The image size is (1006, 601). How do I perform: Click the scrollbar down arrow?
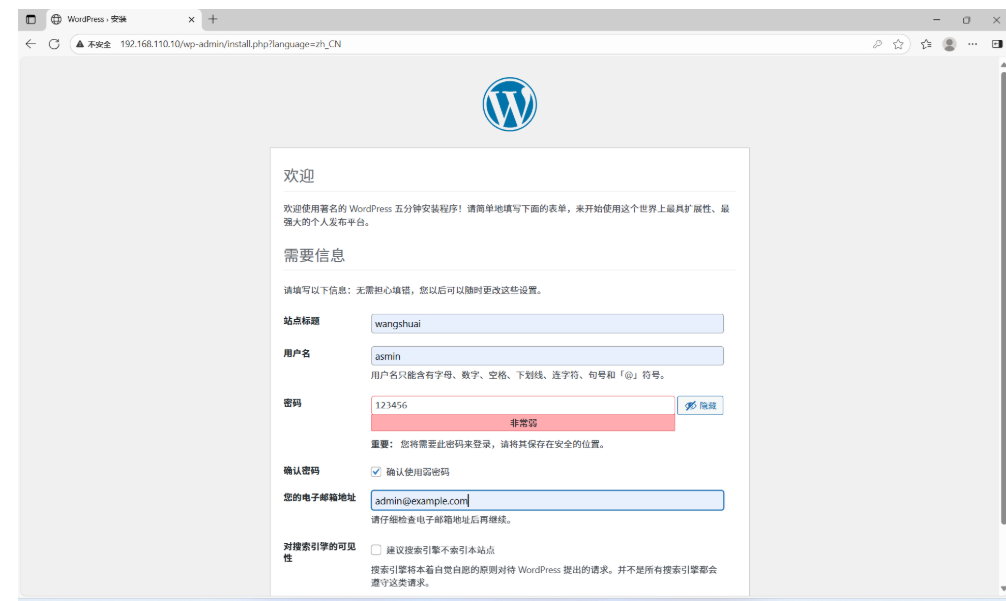[1003, 588]
